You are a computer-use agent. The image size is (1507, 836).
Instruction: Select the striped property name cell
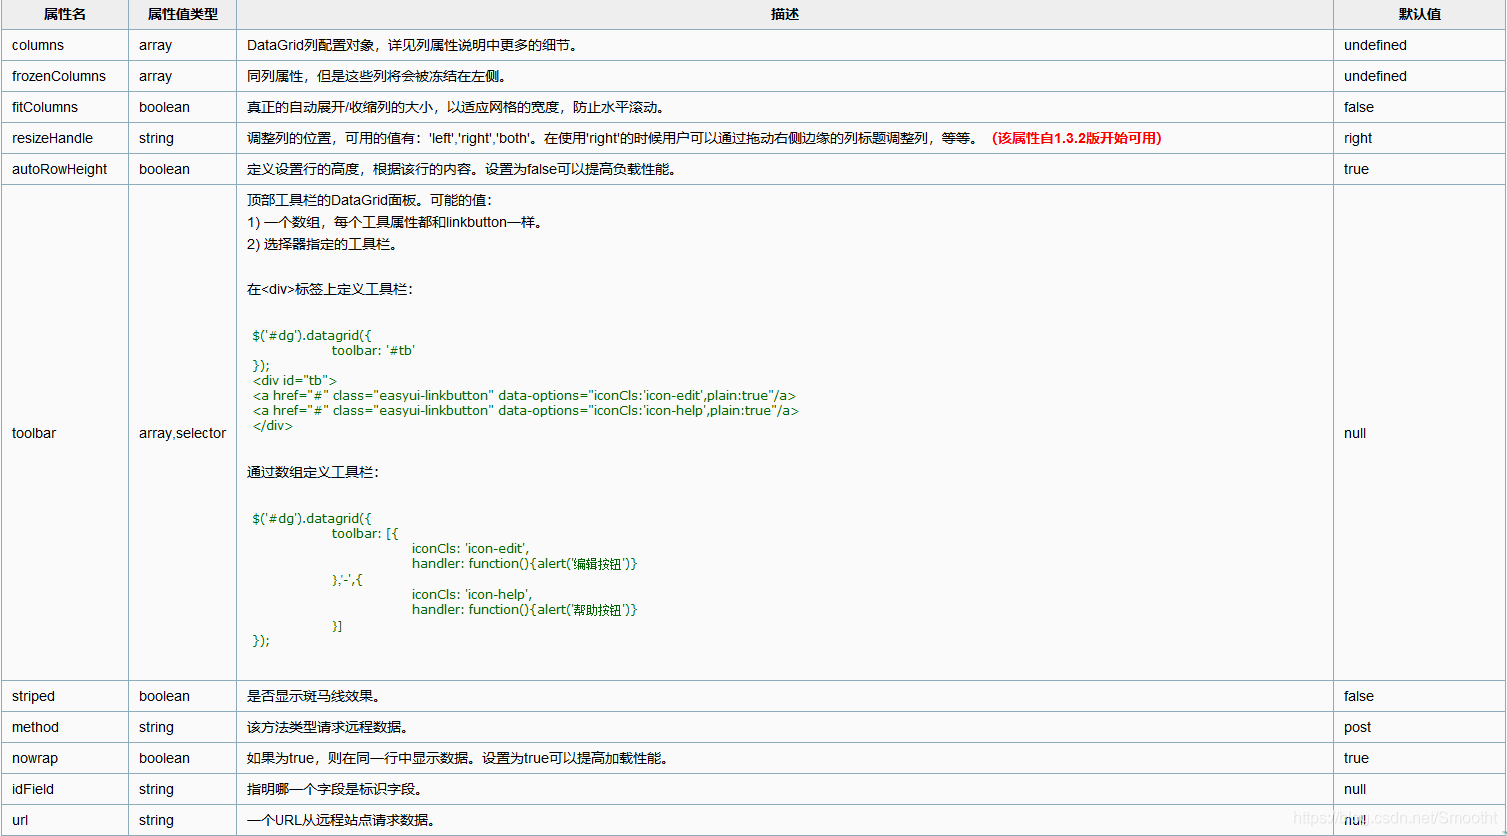click(65, 696)
